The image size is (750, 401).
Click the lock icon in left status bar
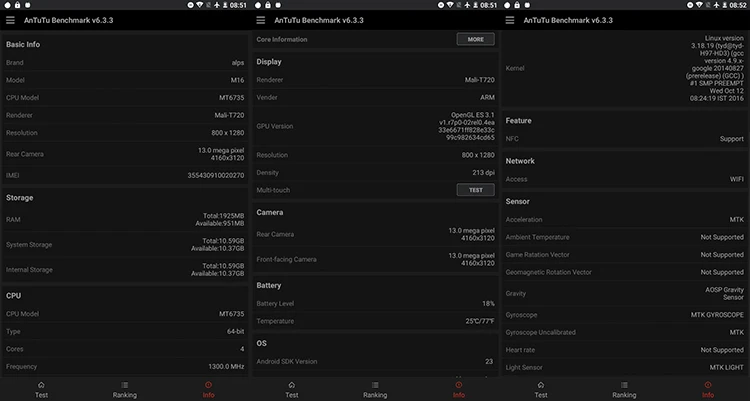(17, 5)
